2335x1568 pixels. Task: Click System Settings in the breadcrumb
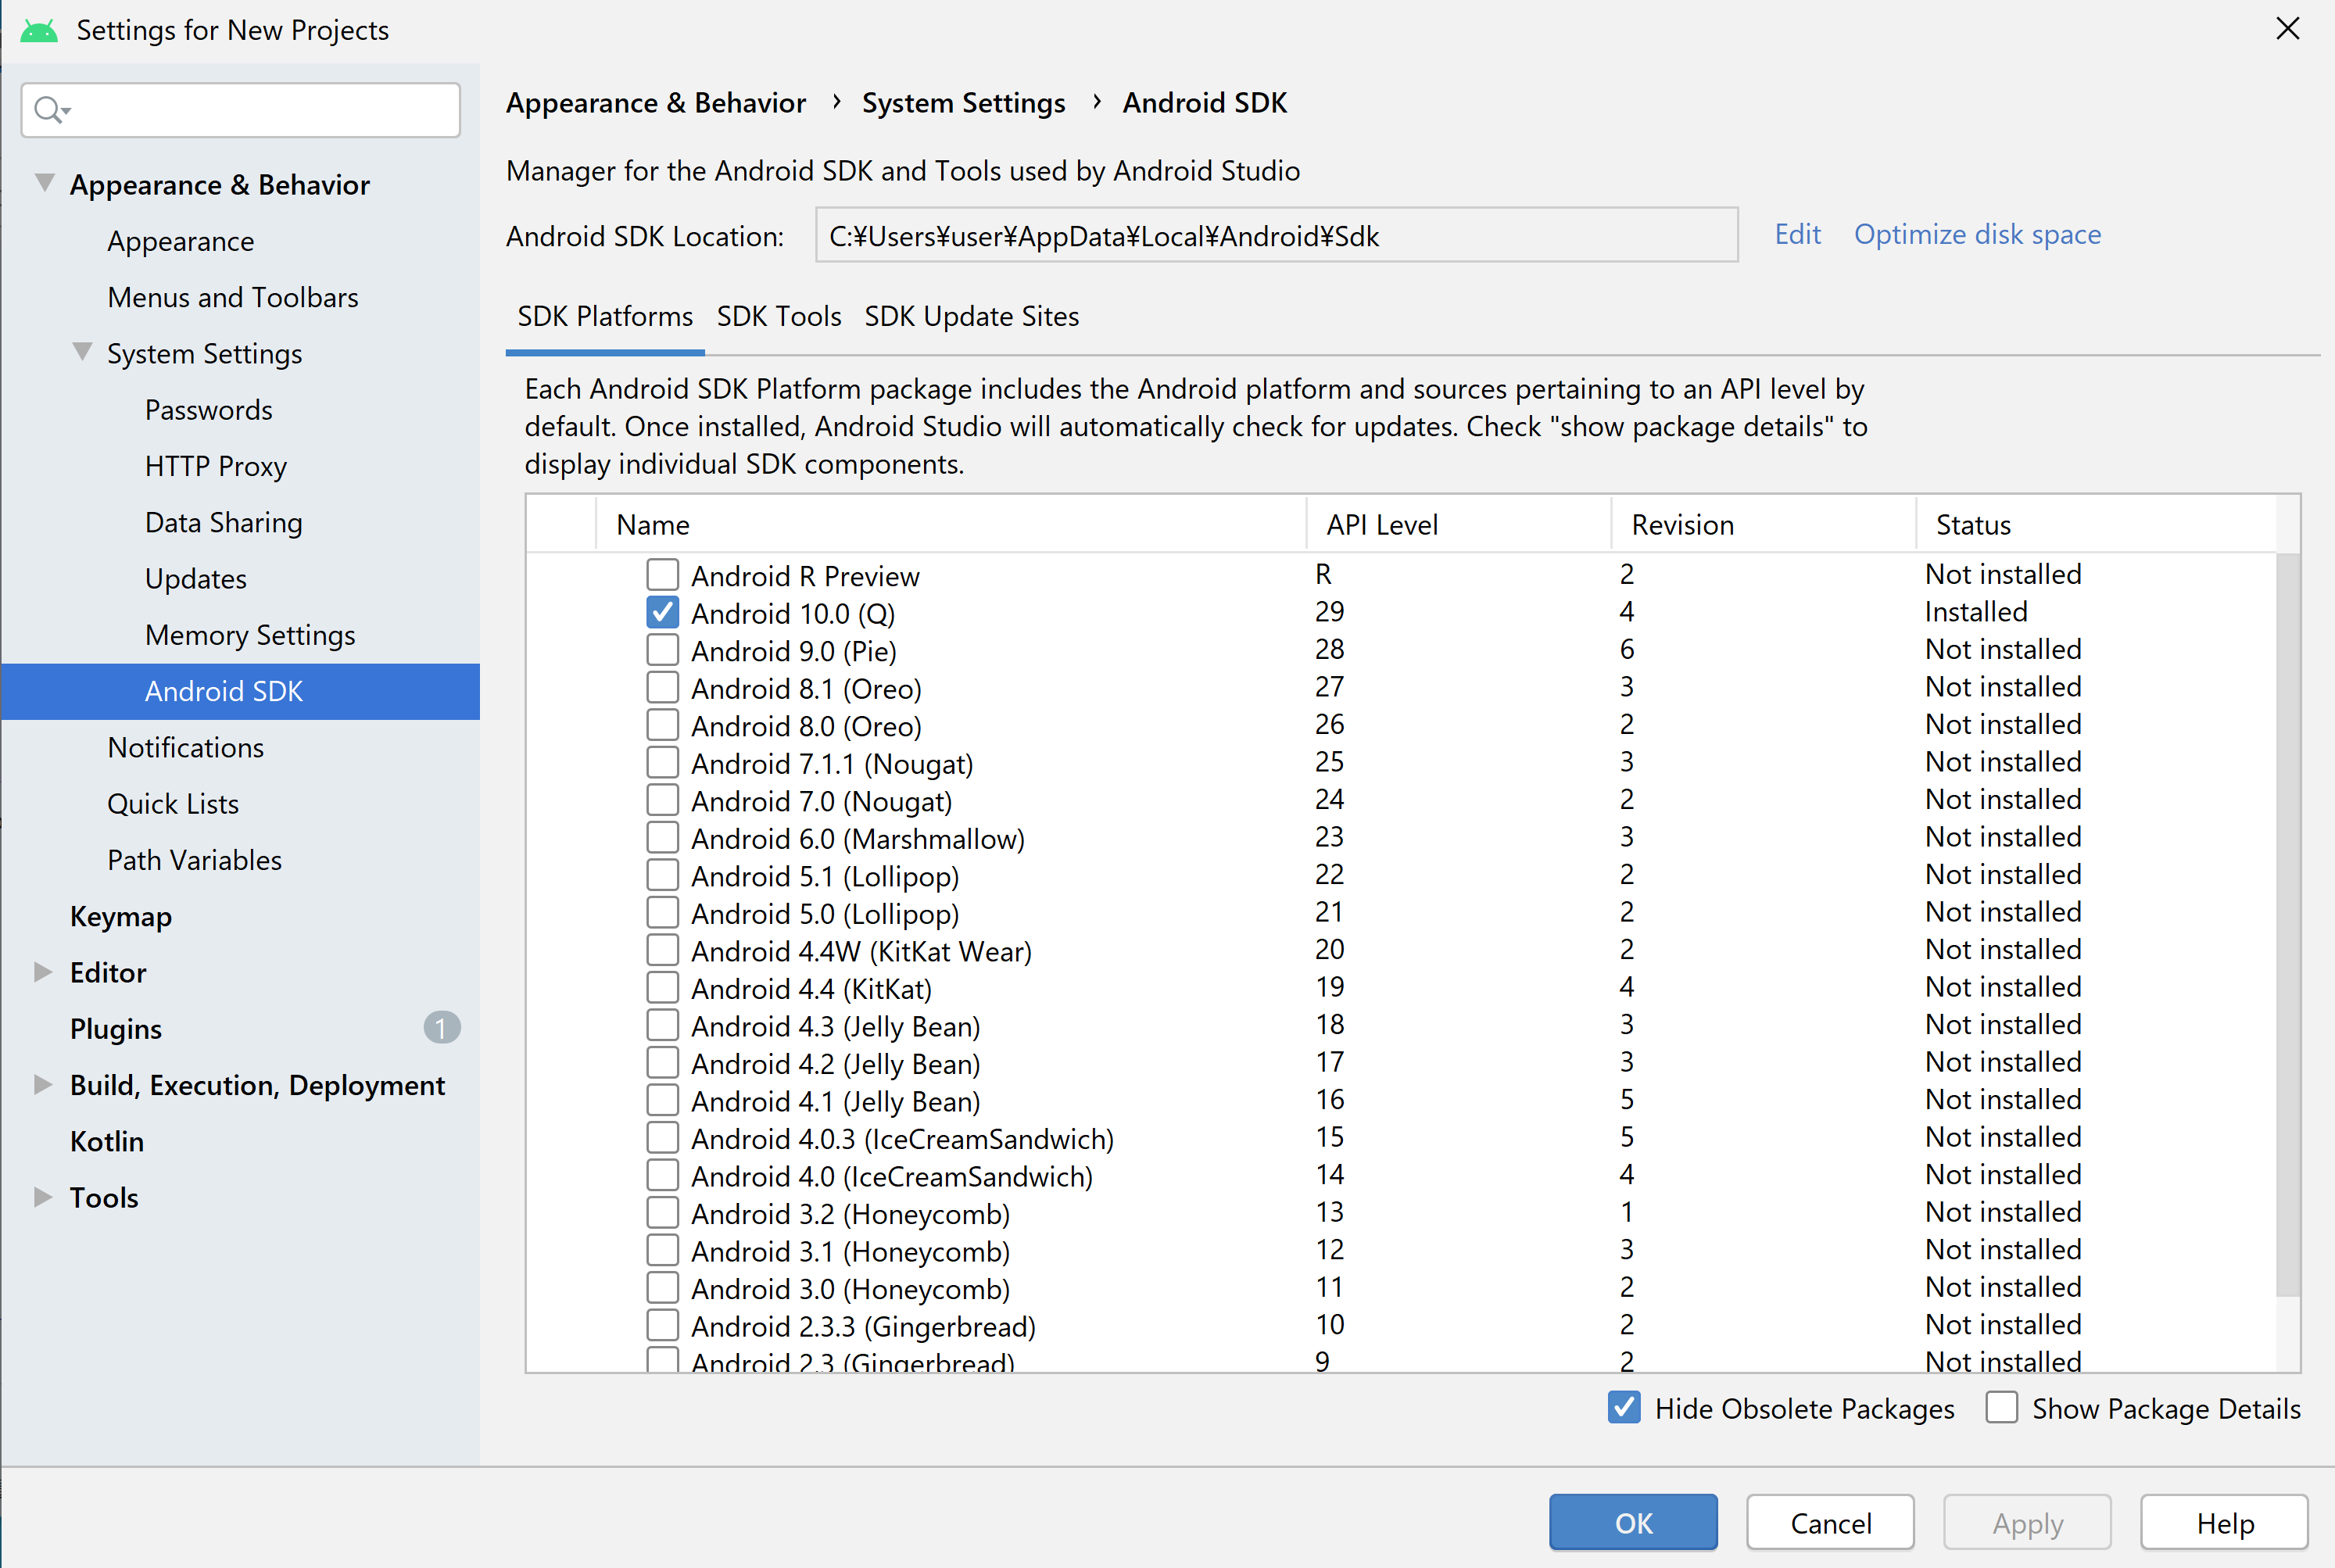tap(963, 103)
